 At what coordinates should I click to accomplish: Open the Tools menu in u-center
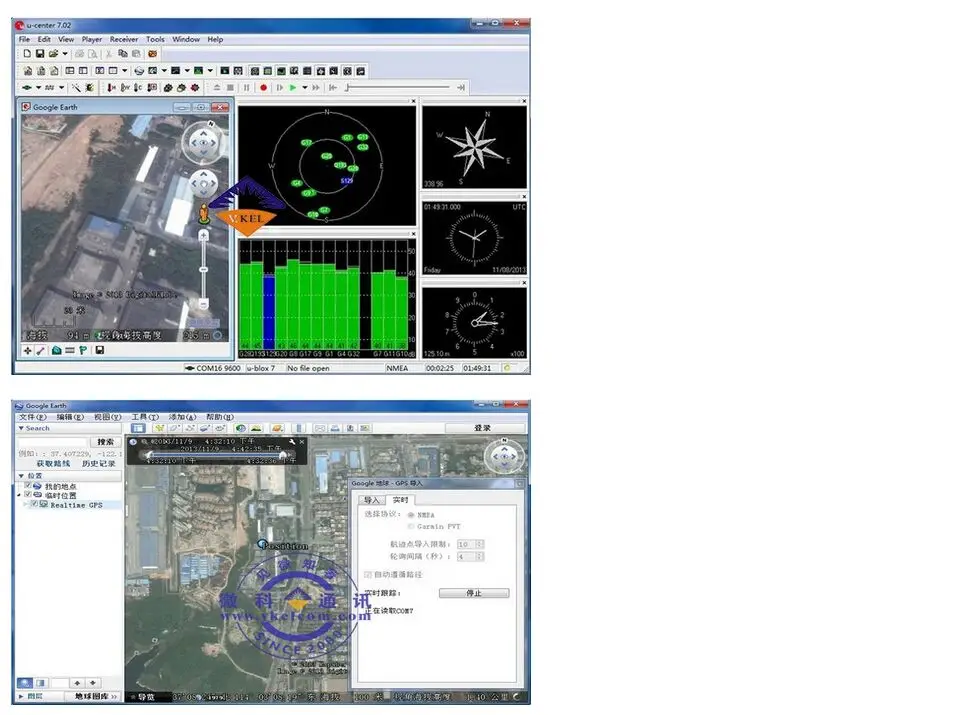[x=155, y=39]
